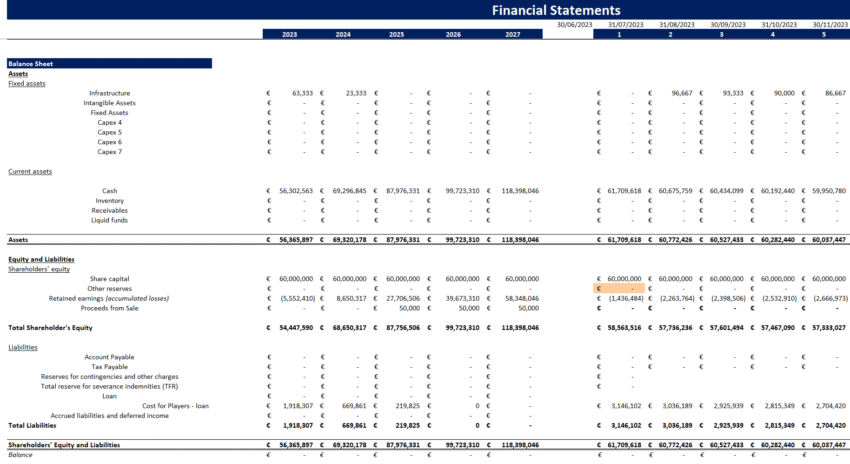Select the Capex 6 row label
The width and height of the screenshot is (850, 464).
pos(110,142)
